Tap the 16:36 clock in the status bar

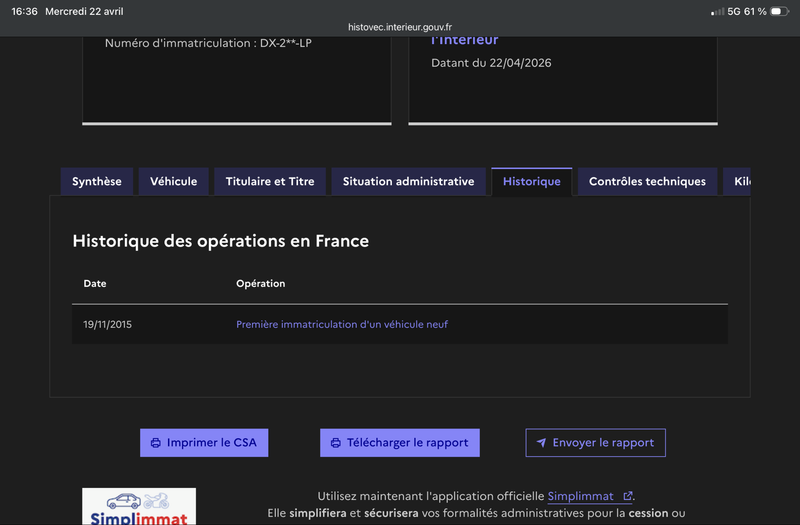(x=24, y=11)
